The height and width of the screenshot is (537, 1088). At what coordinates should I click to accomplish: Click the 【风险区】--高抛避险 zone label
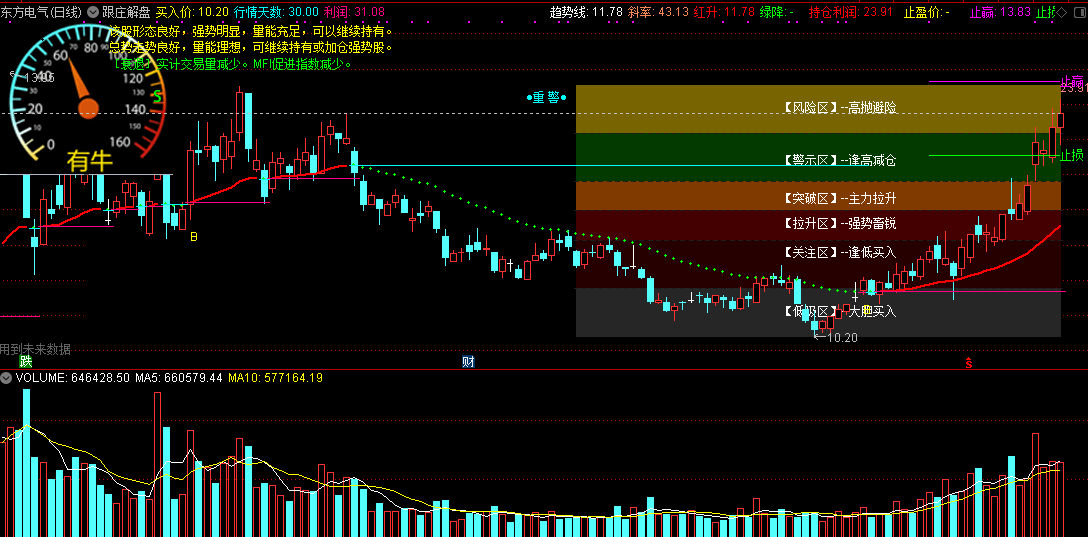pos(839,108)
